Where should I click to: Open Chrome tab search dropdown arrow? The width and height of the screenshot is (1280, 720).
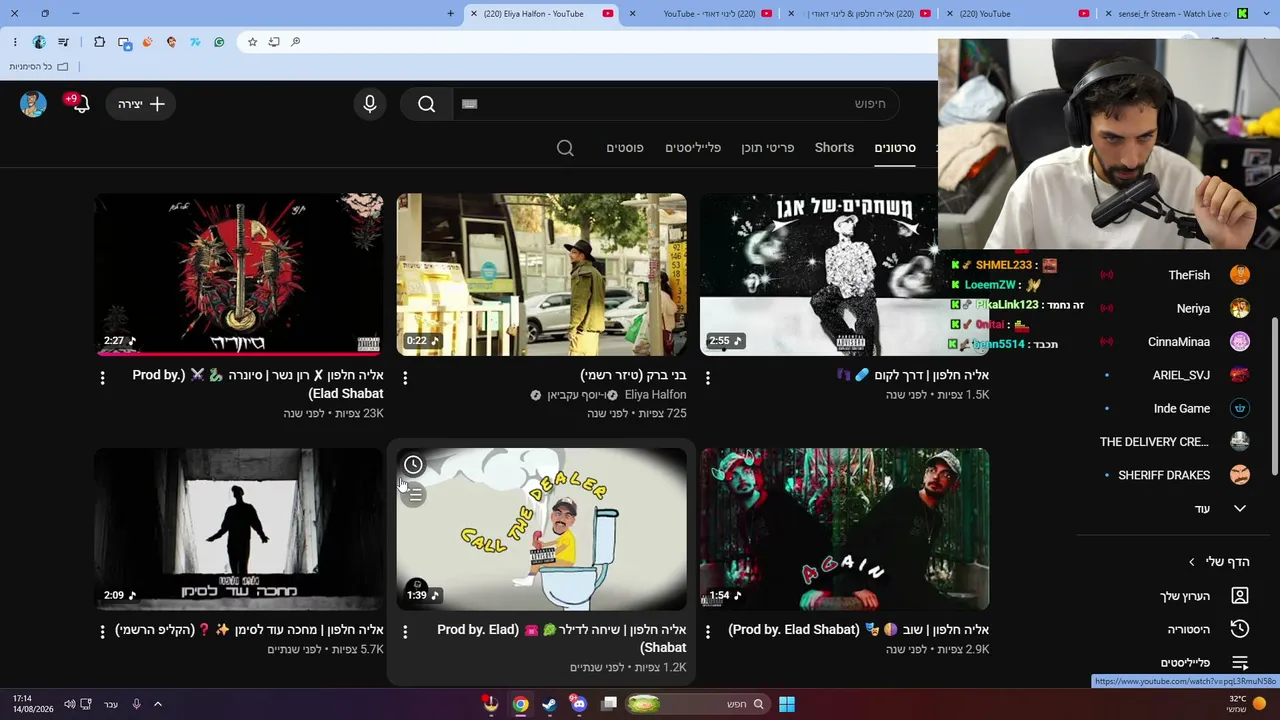point(1268,14)
